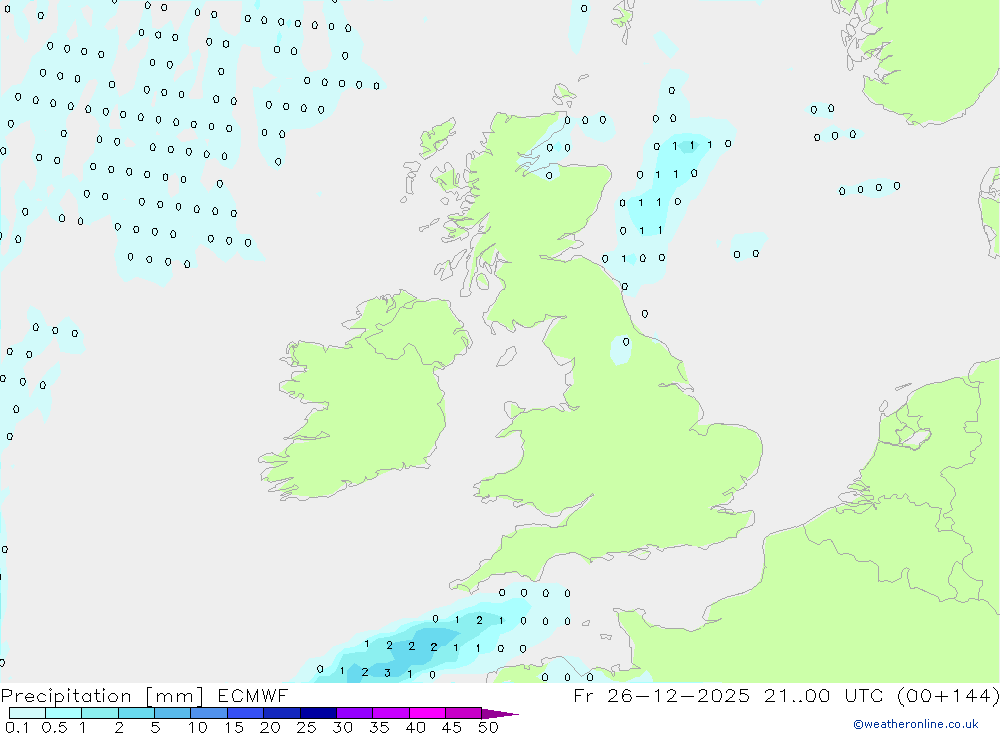This screenshot has height=733, width=1000.
Task: Click the '45' legend scale label
Action: pos(452,727)
